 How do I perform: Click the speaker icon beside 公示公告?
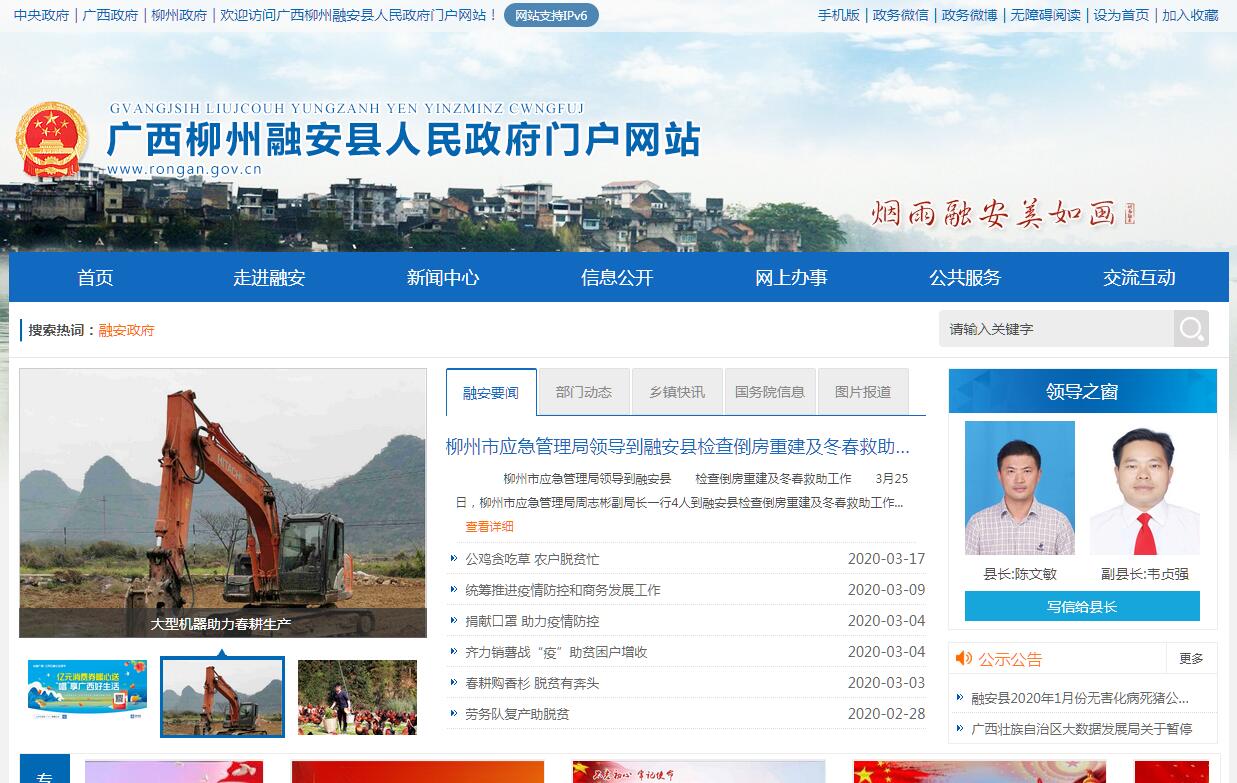(963, 658)
